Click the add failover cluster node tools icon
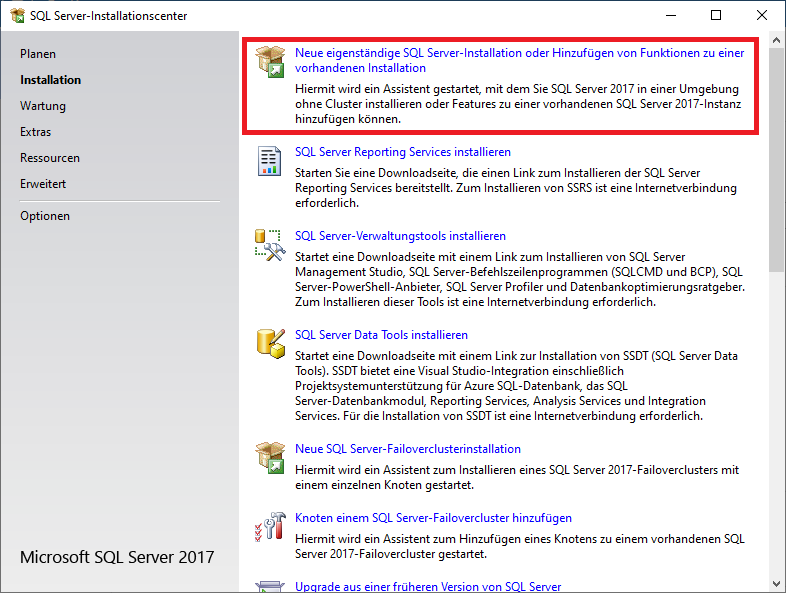 coord(270,526)
